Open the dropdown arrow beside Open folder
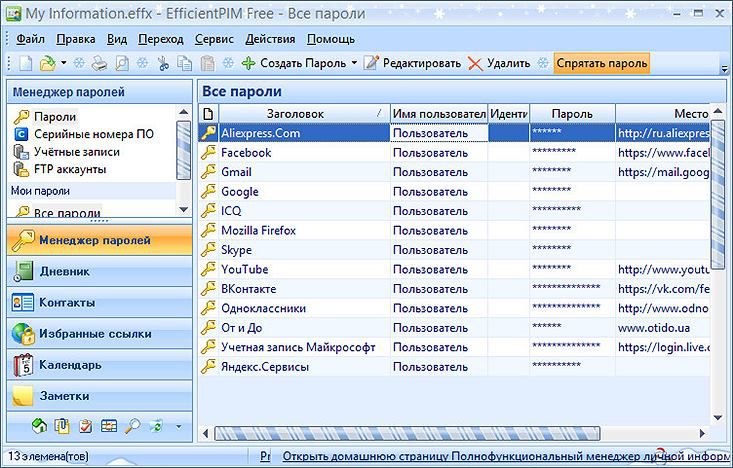Viewport: 733px width, 468px height. point(64,63)
